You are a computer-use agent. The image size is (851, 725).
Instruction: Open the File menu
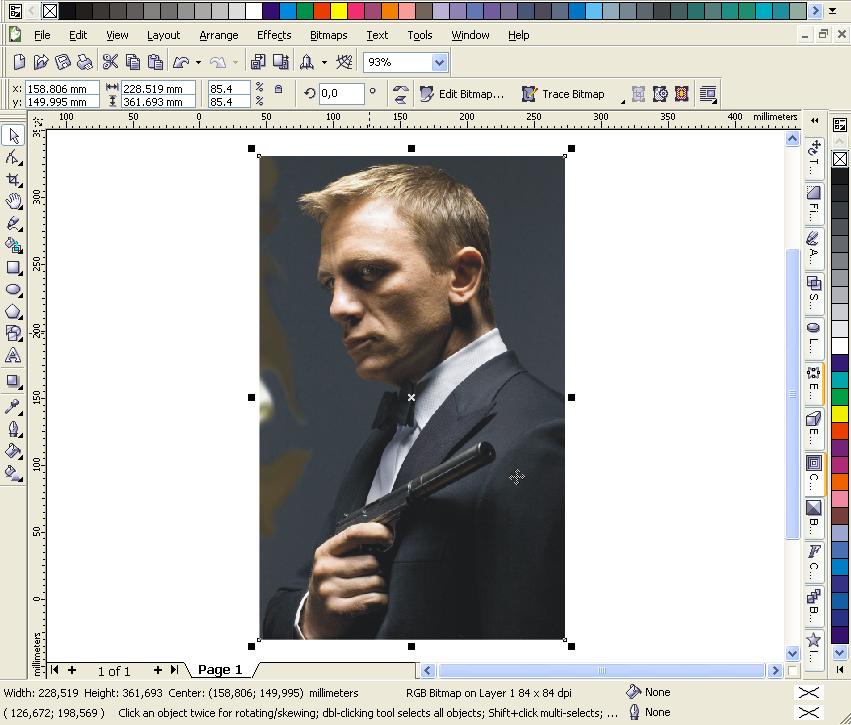42,35
